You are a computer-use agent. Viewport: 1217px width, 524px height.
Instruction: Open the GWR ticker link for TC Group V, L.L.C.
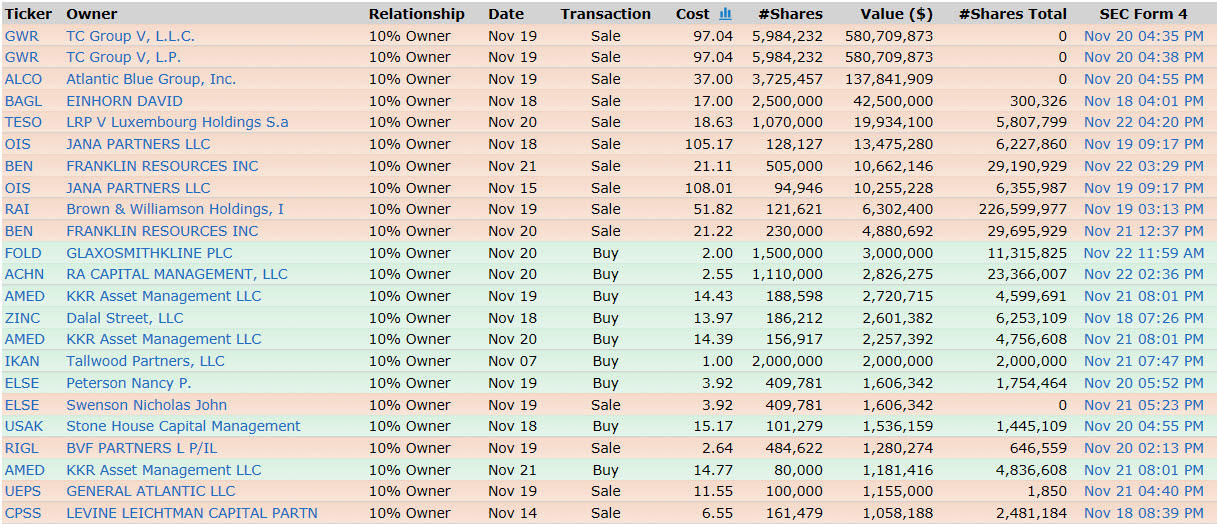(22, 36)
